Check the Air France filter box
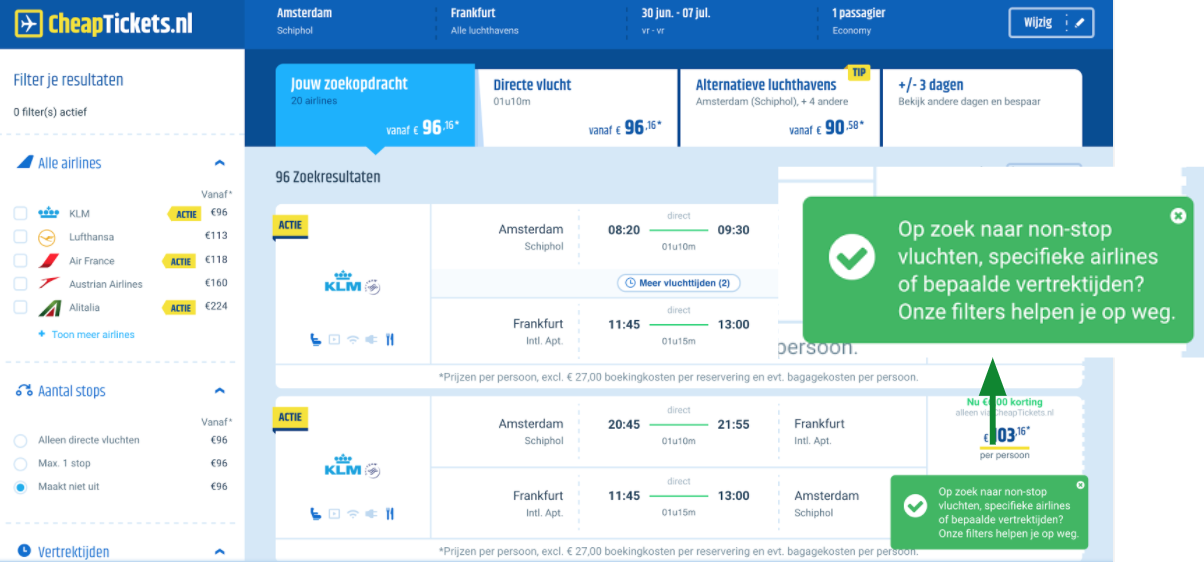The width and height of the screenshot is (1204, 562). [x=20, y=261]
